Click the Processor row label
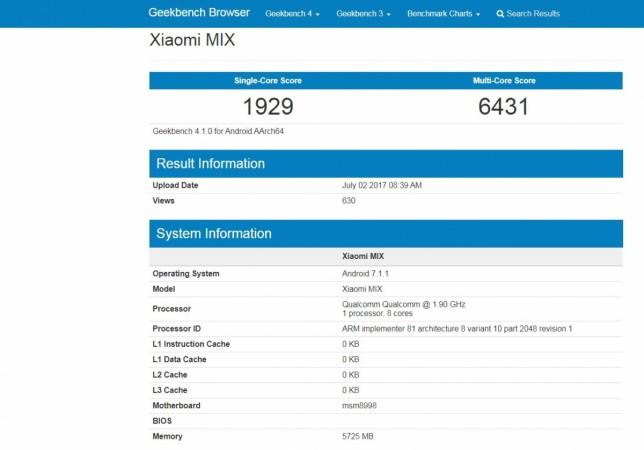Viewport: 644px width, 450px height. (x=172, y=309)
